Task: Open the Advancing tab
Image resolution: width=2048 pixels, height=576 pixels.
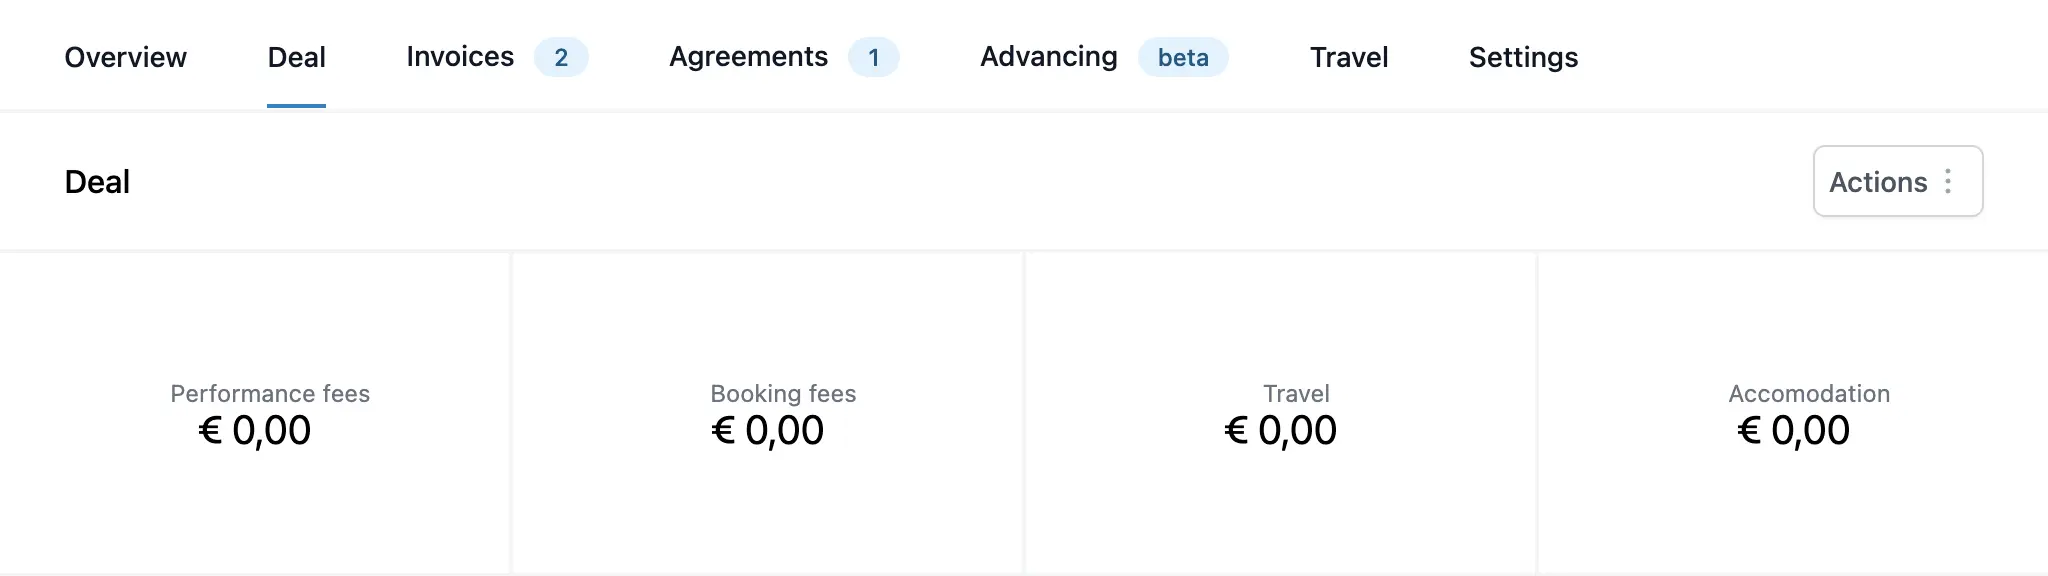Action: pyautogui.click(x=1048, y=57)
